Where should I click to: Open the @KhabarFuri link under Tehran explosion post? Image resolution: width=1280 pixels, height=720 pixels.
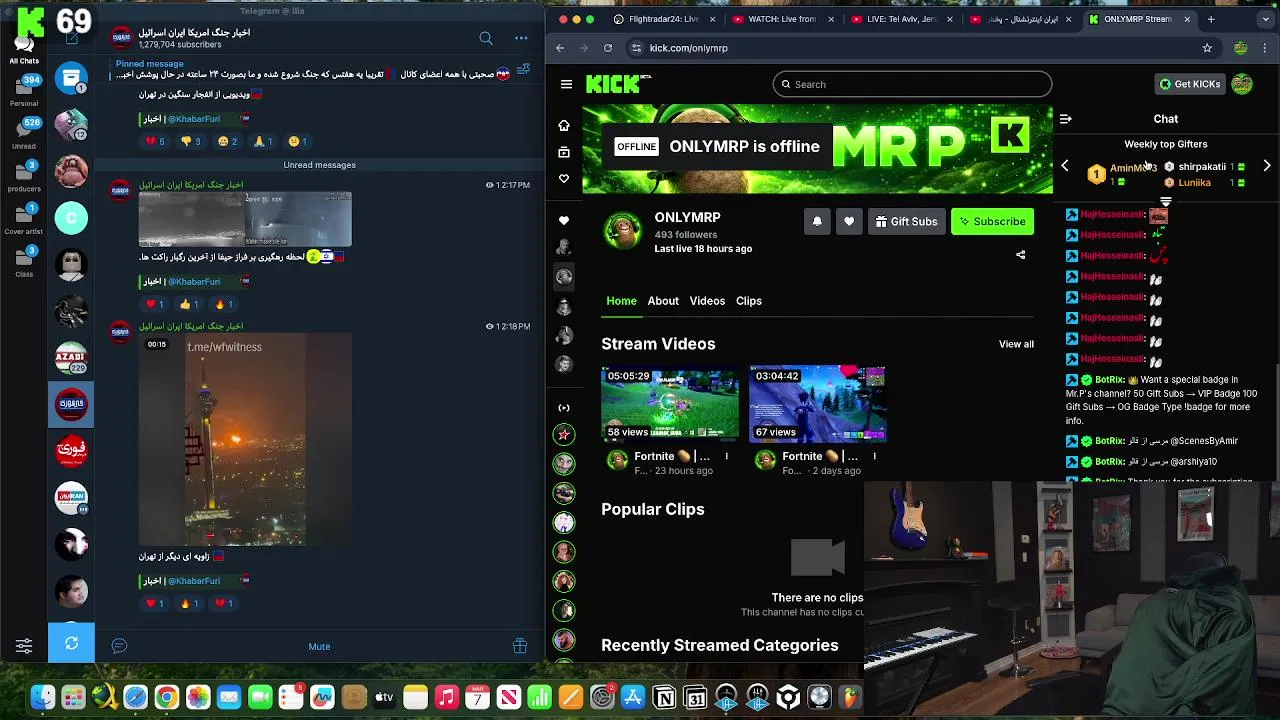coord(193,119)
